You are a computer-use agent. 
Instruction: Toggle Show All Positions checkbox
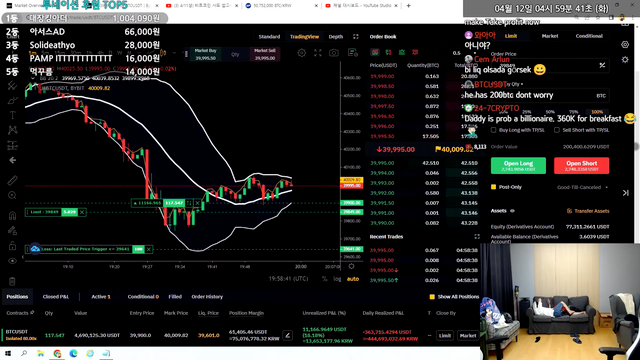432,297
